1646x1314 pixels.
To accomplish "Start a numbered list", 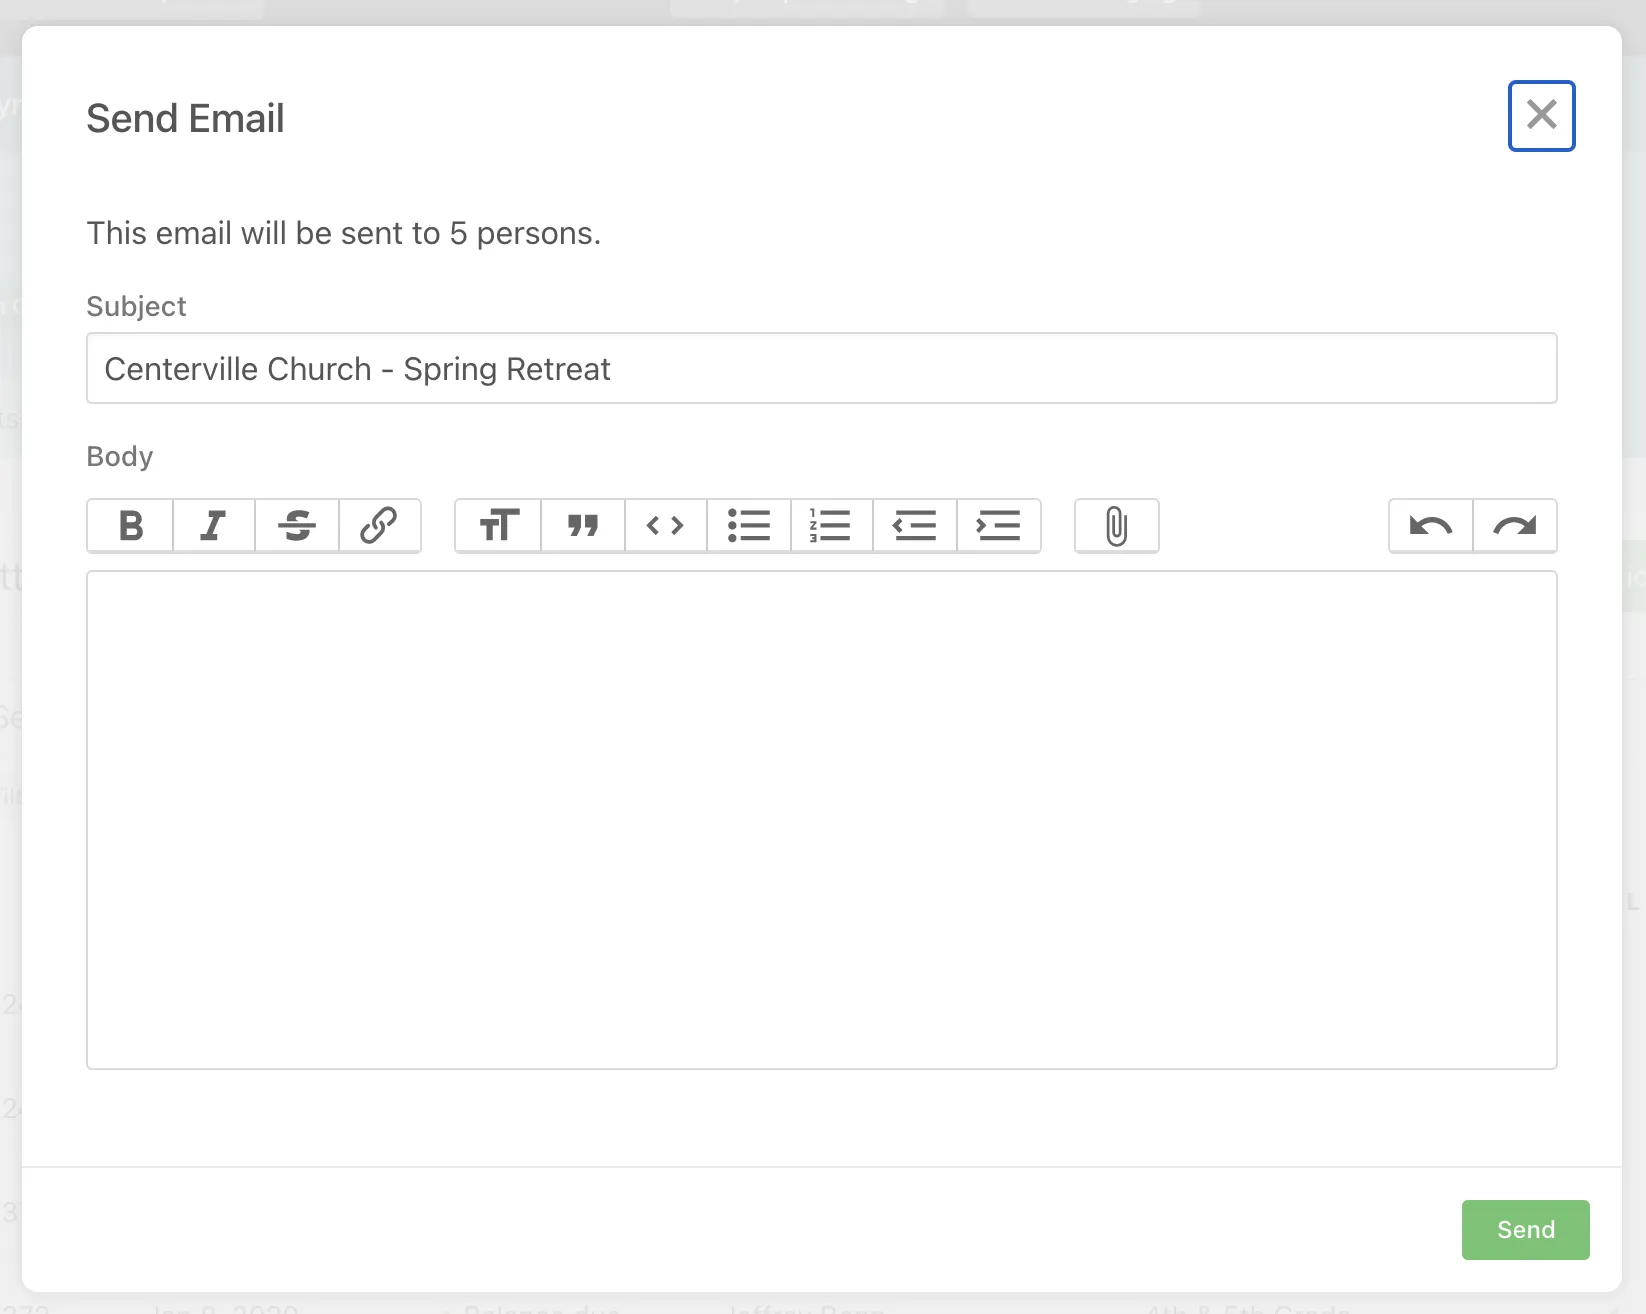I will (831, 525).
